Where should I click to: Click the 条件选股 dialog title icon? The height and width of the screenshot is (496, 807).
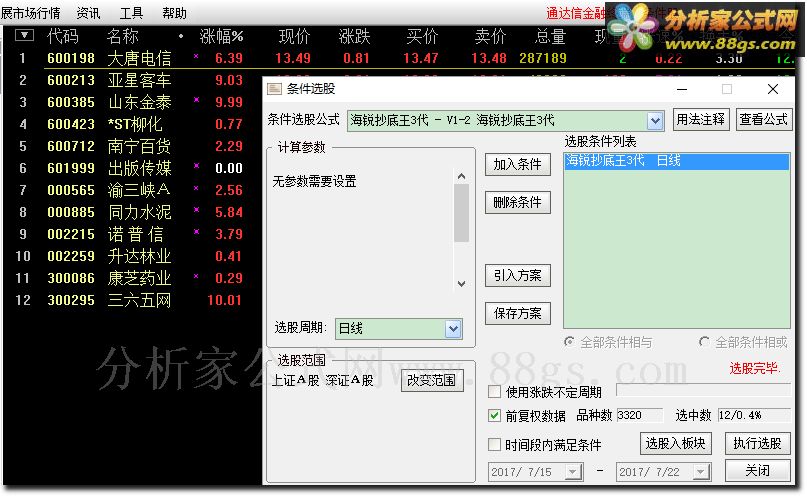[x=274, y=89]
